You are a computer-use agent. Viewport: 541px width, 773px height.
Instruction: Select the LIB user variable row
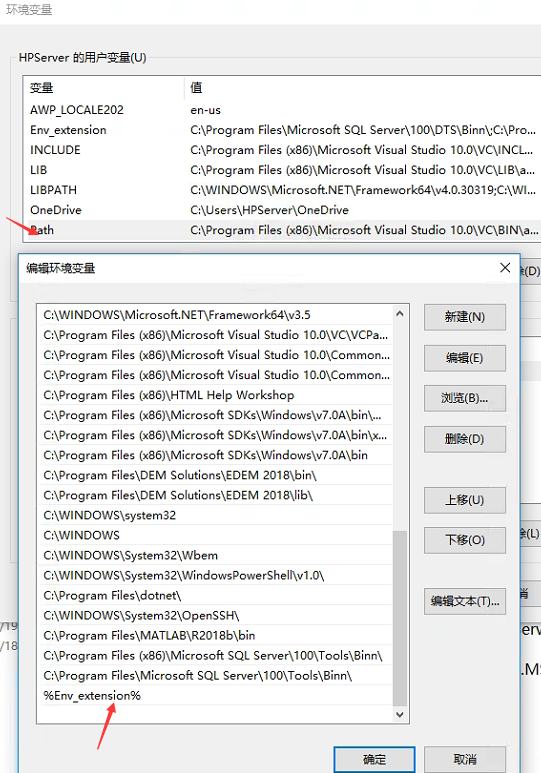point(282,170)
